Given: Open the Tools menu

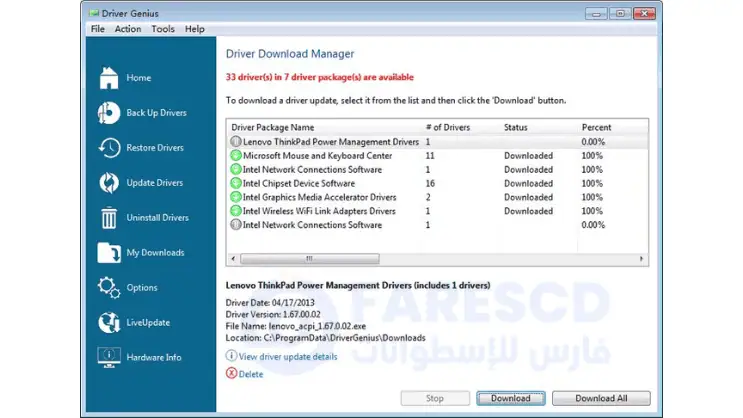Looking at the screenshot, I should point(162,29).
